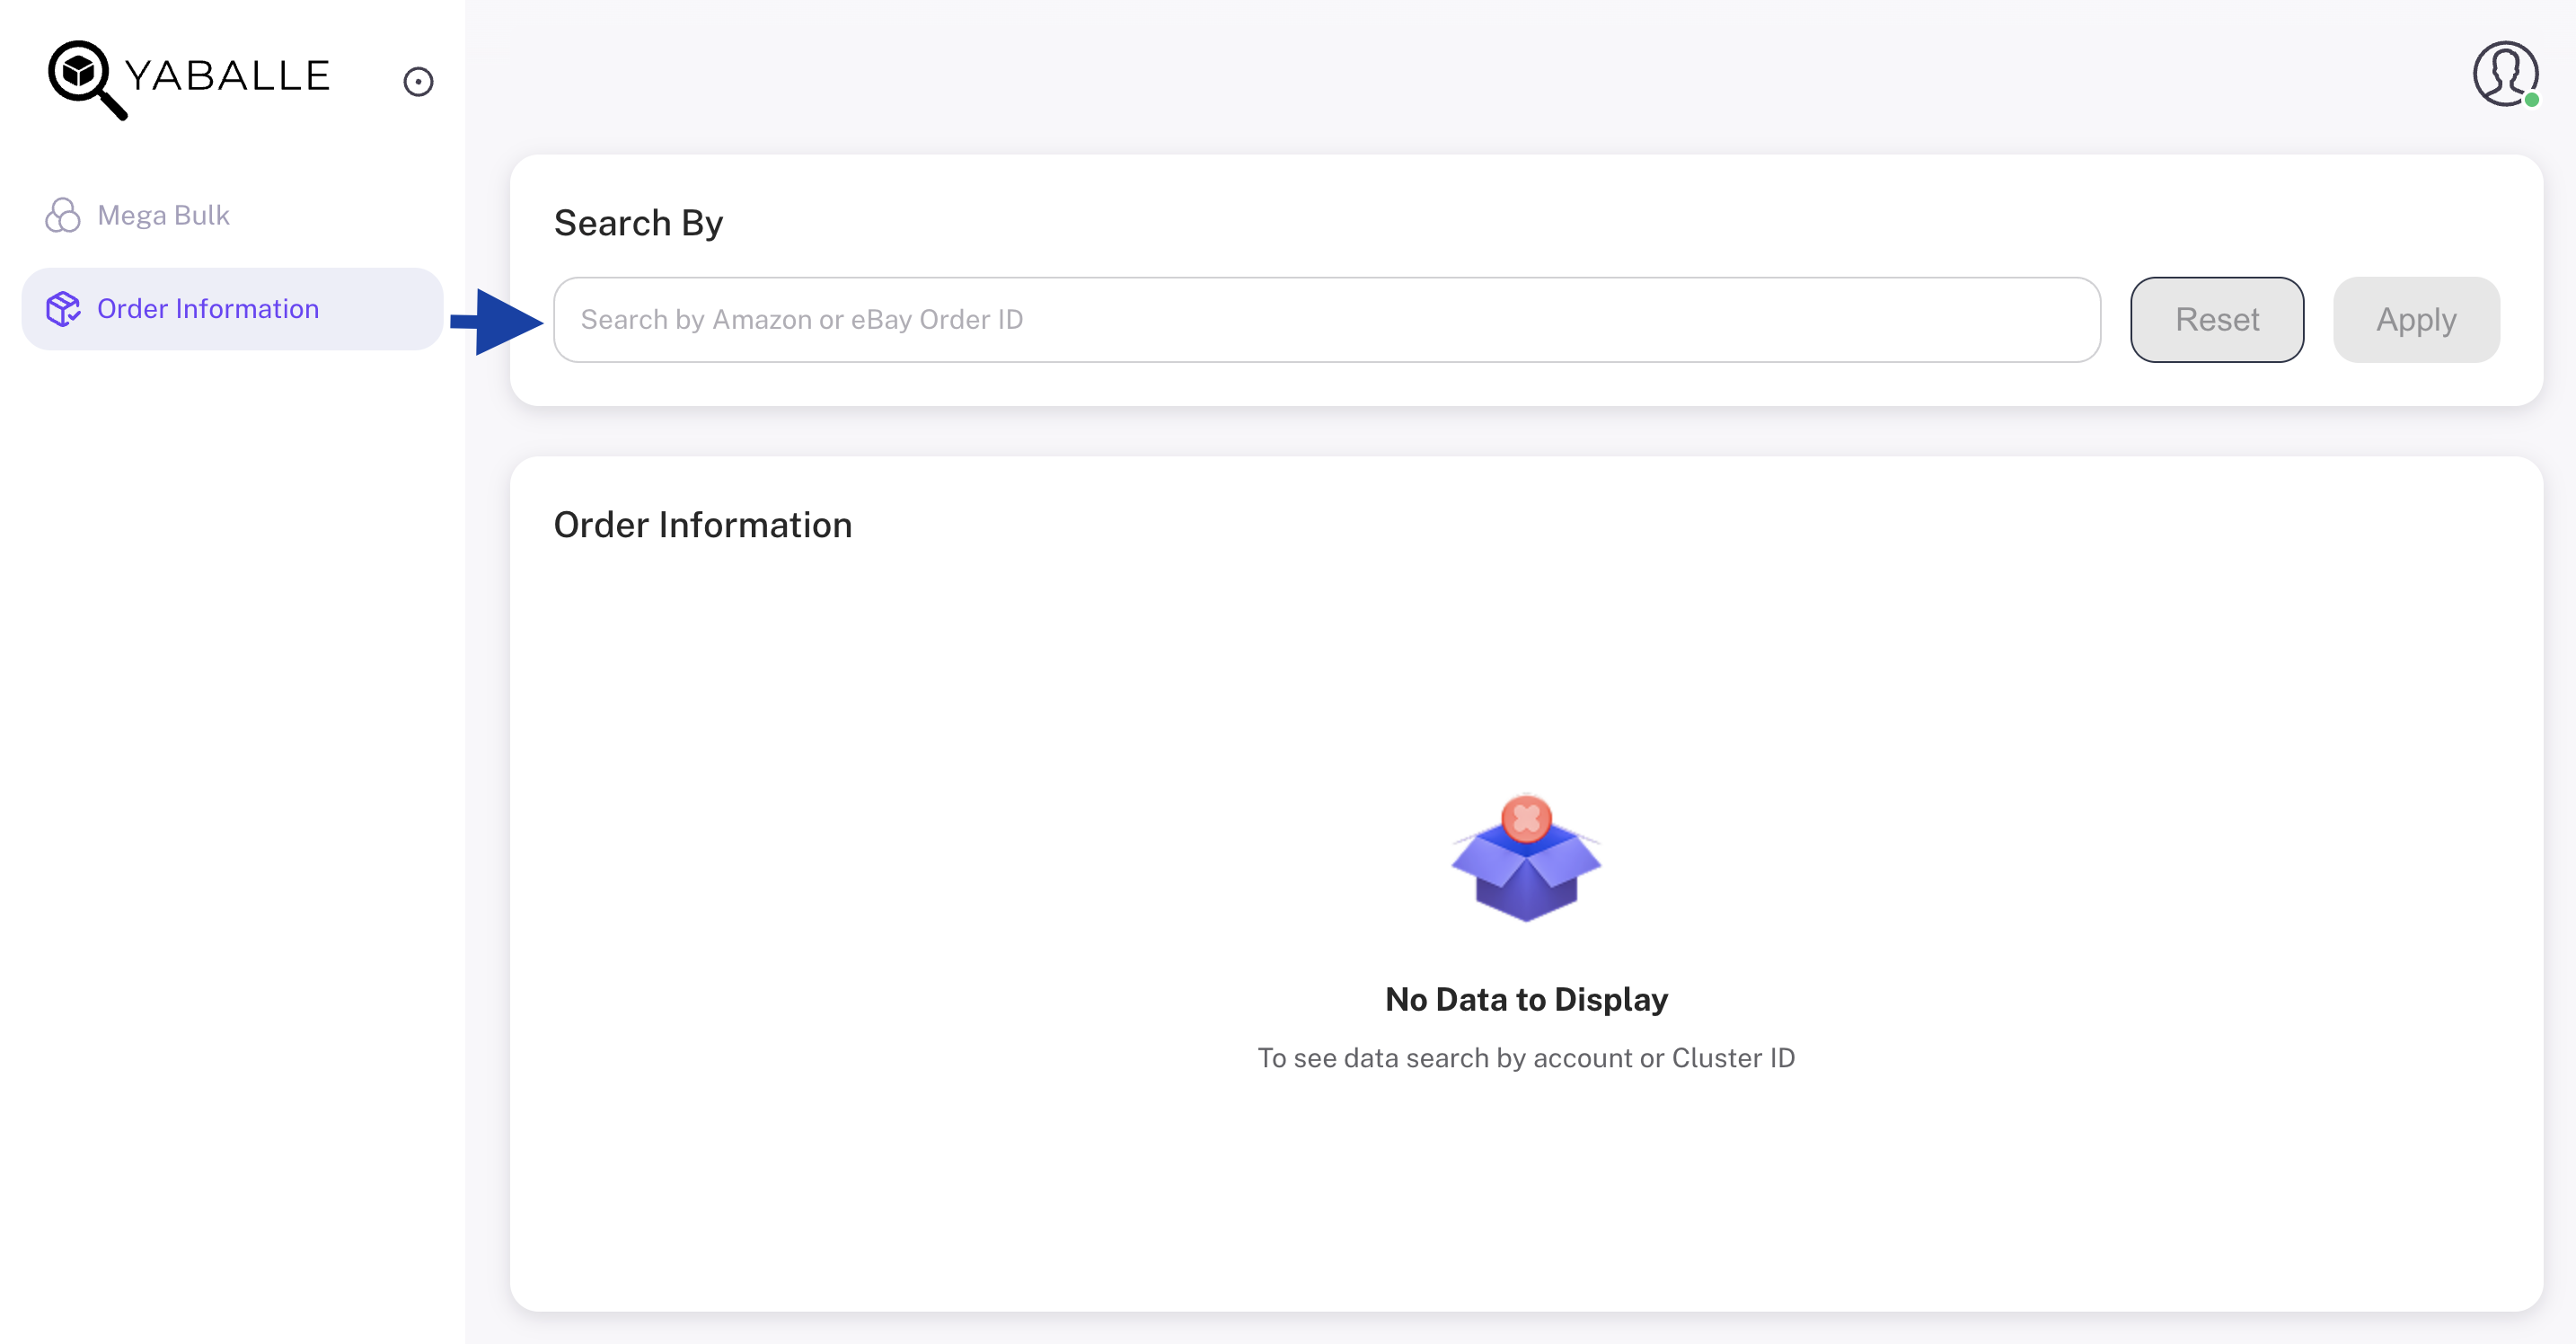Click the Apply button
The width and height of the screenshot is (2576, 1344).
click(x=2416, y=320)
